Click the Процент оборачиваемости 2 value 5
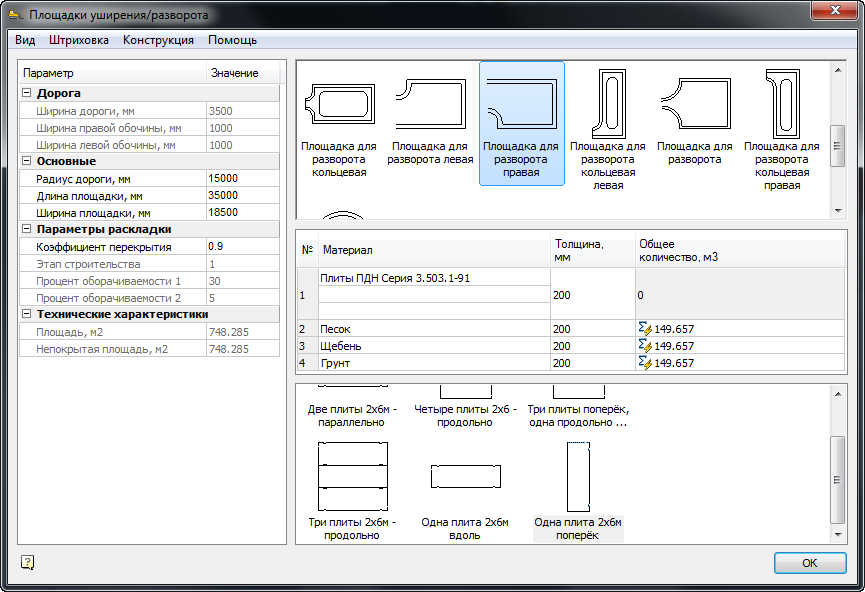The height and width of the screenshot is (592, 865). 243,298
